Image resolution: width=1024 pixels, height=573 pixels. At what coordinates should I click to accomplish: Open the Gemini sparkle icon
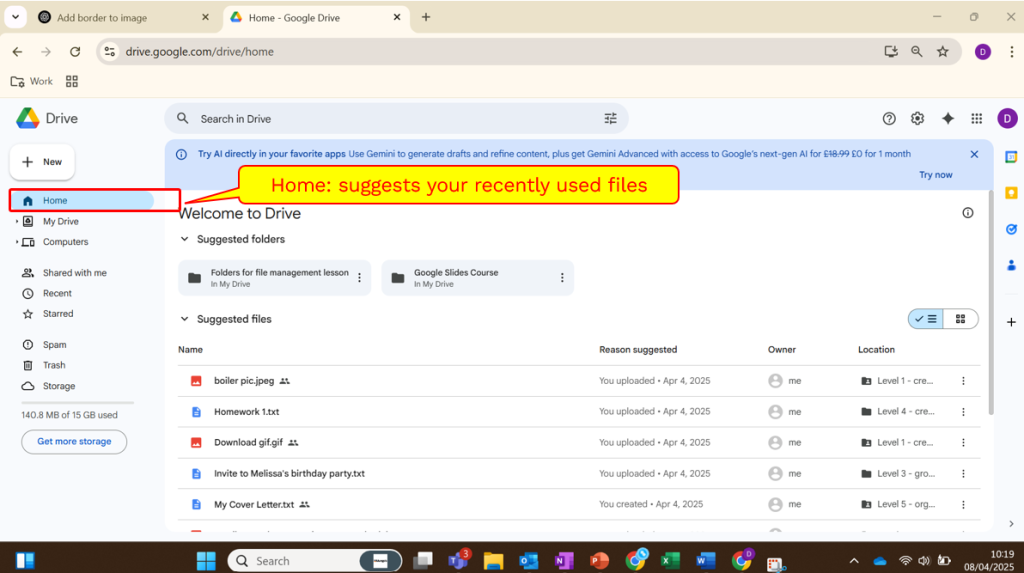point(947,118)
